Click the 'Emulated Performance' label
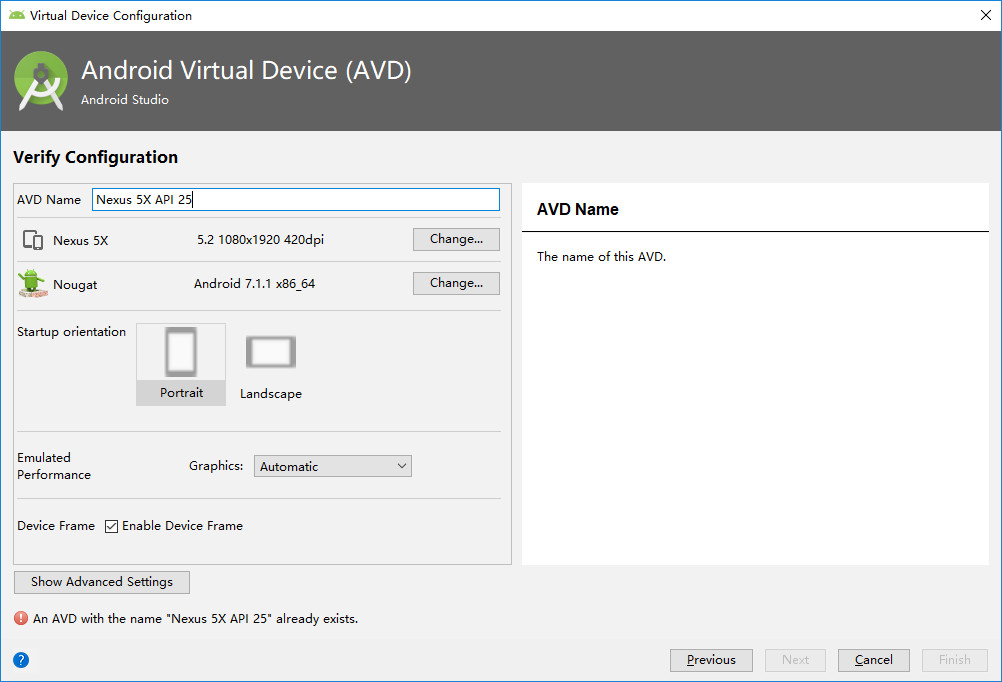Screen dimensions: 1002x682 point(54,466)
